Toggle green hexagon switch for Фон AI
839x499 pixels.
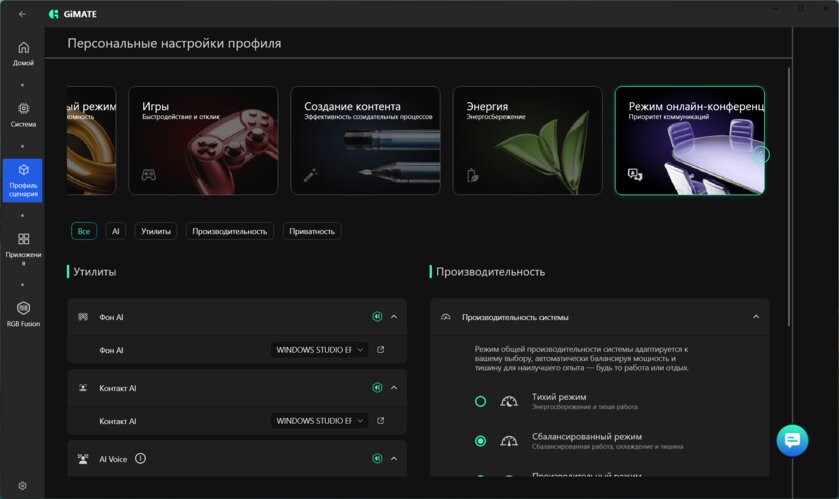click(x=377, y=317)
